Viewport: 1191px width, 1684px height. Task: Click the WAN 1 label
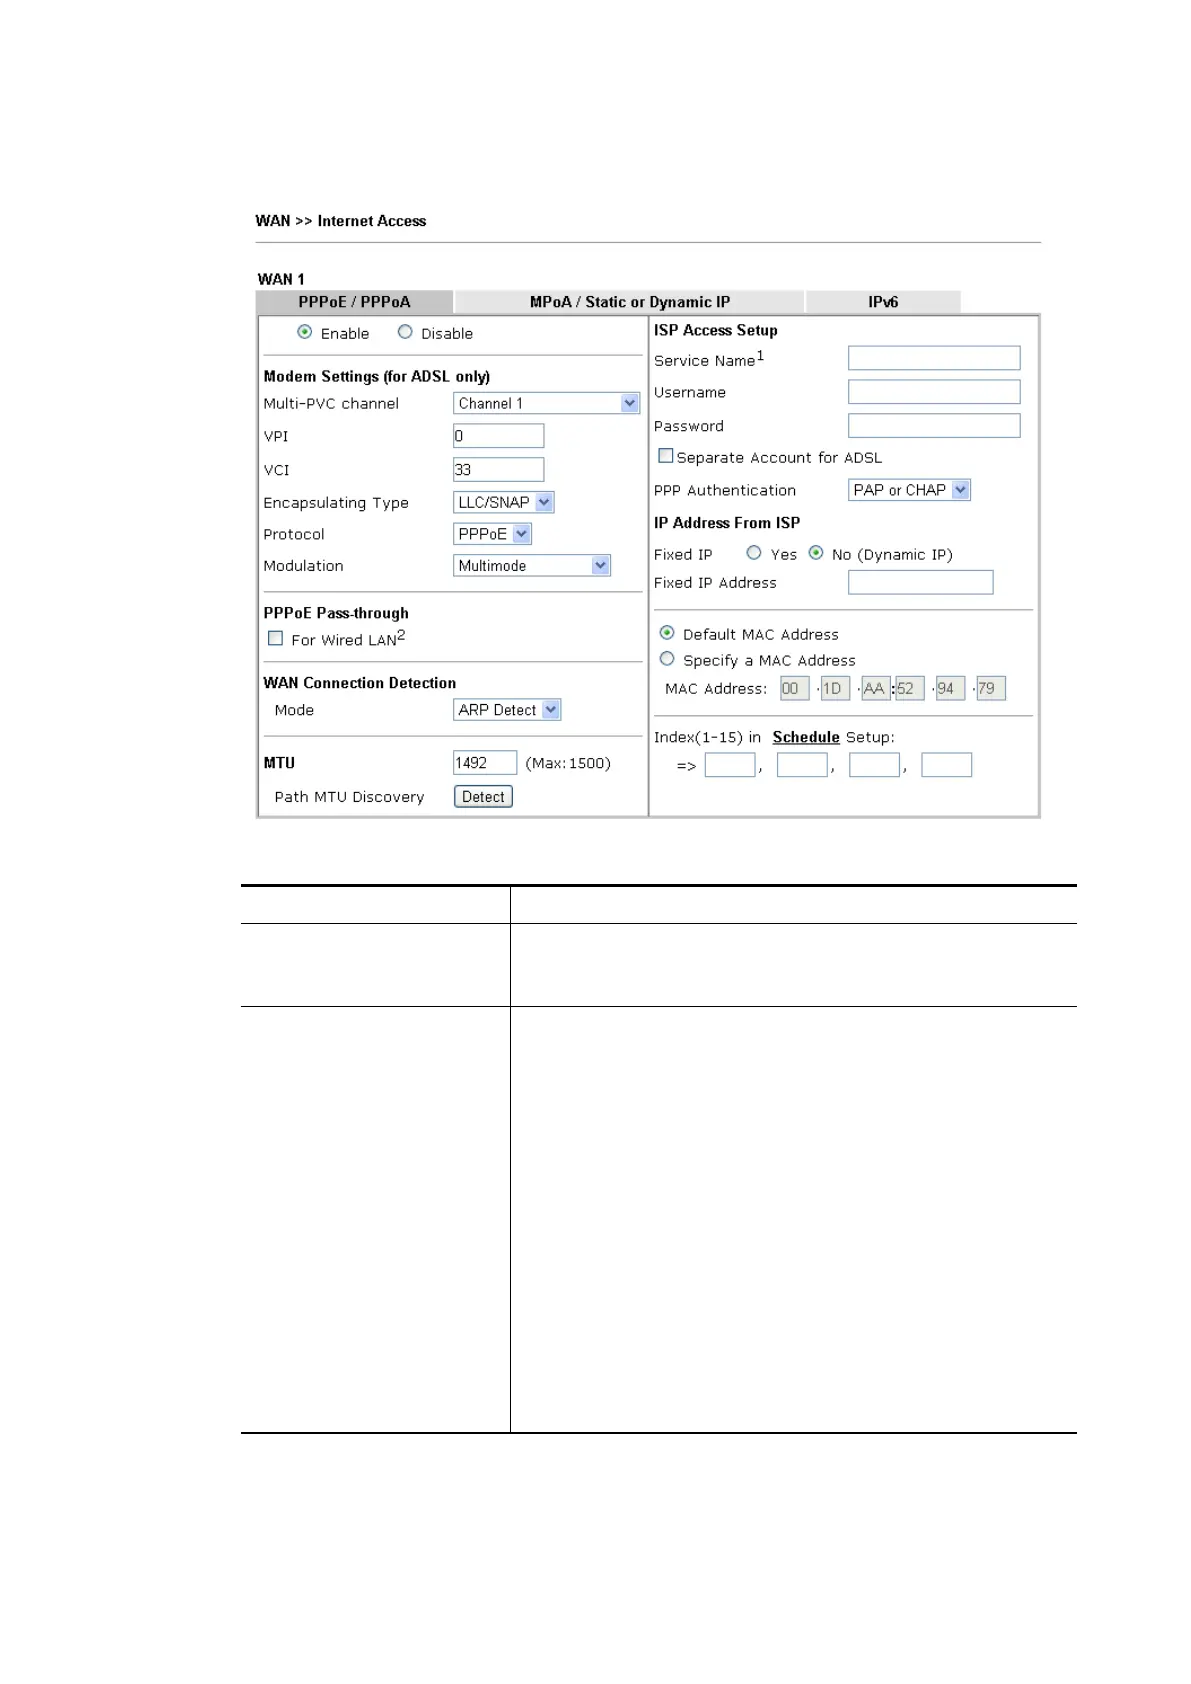pyautogui.click(x=281, y=279)
